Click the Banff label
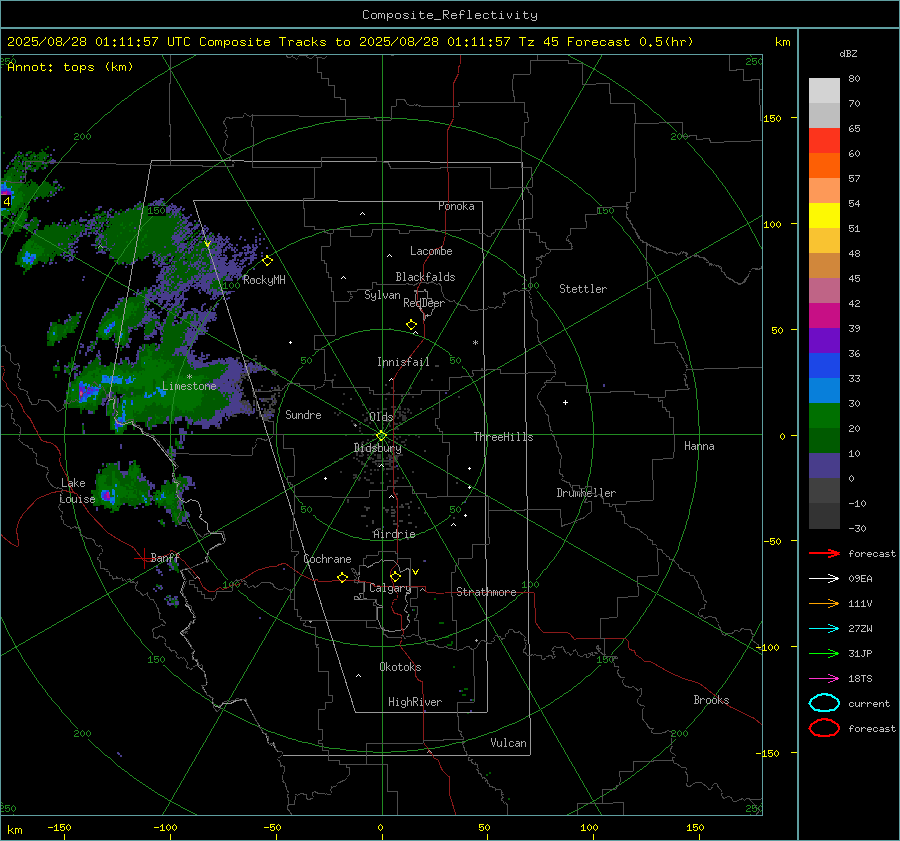Image resolution: width=900 pixels, height=841 pixels. [165, 557]
